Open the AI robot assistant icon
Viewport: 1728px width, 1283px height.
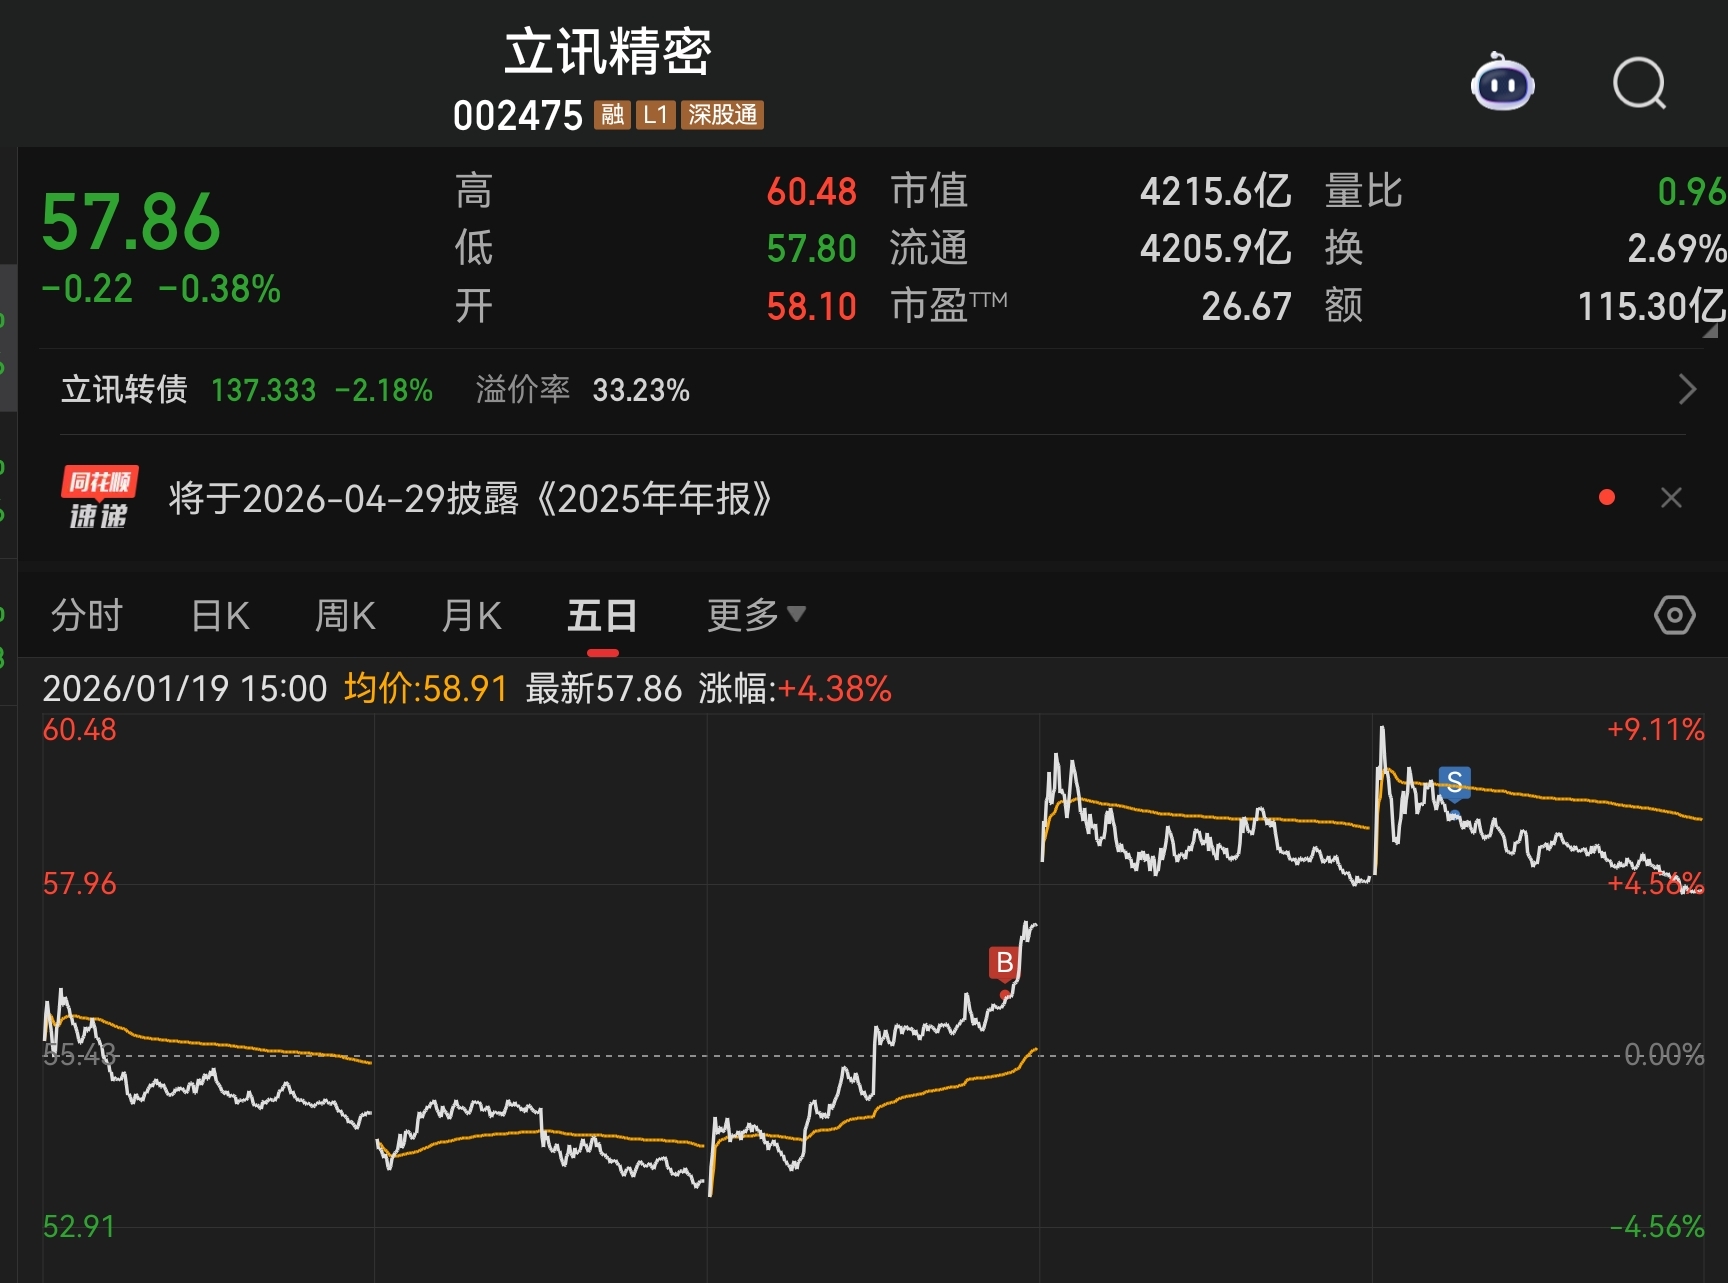pyautogui.click(x=1502, y=82)
